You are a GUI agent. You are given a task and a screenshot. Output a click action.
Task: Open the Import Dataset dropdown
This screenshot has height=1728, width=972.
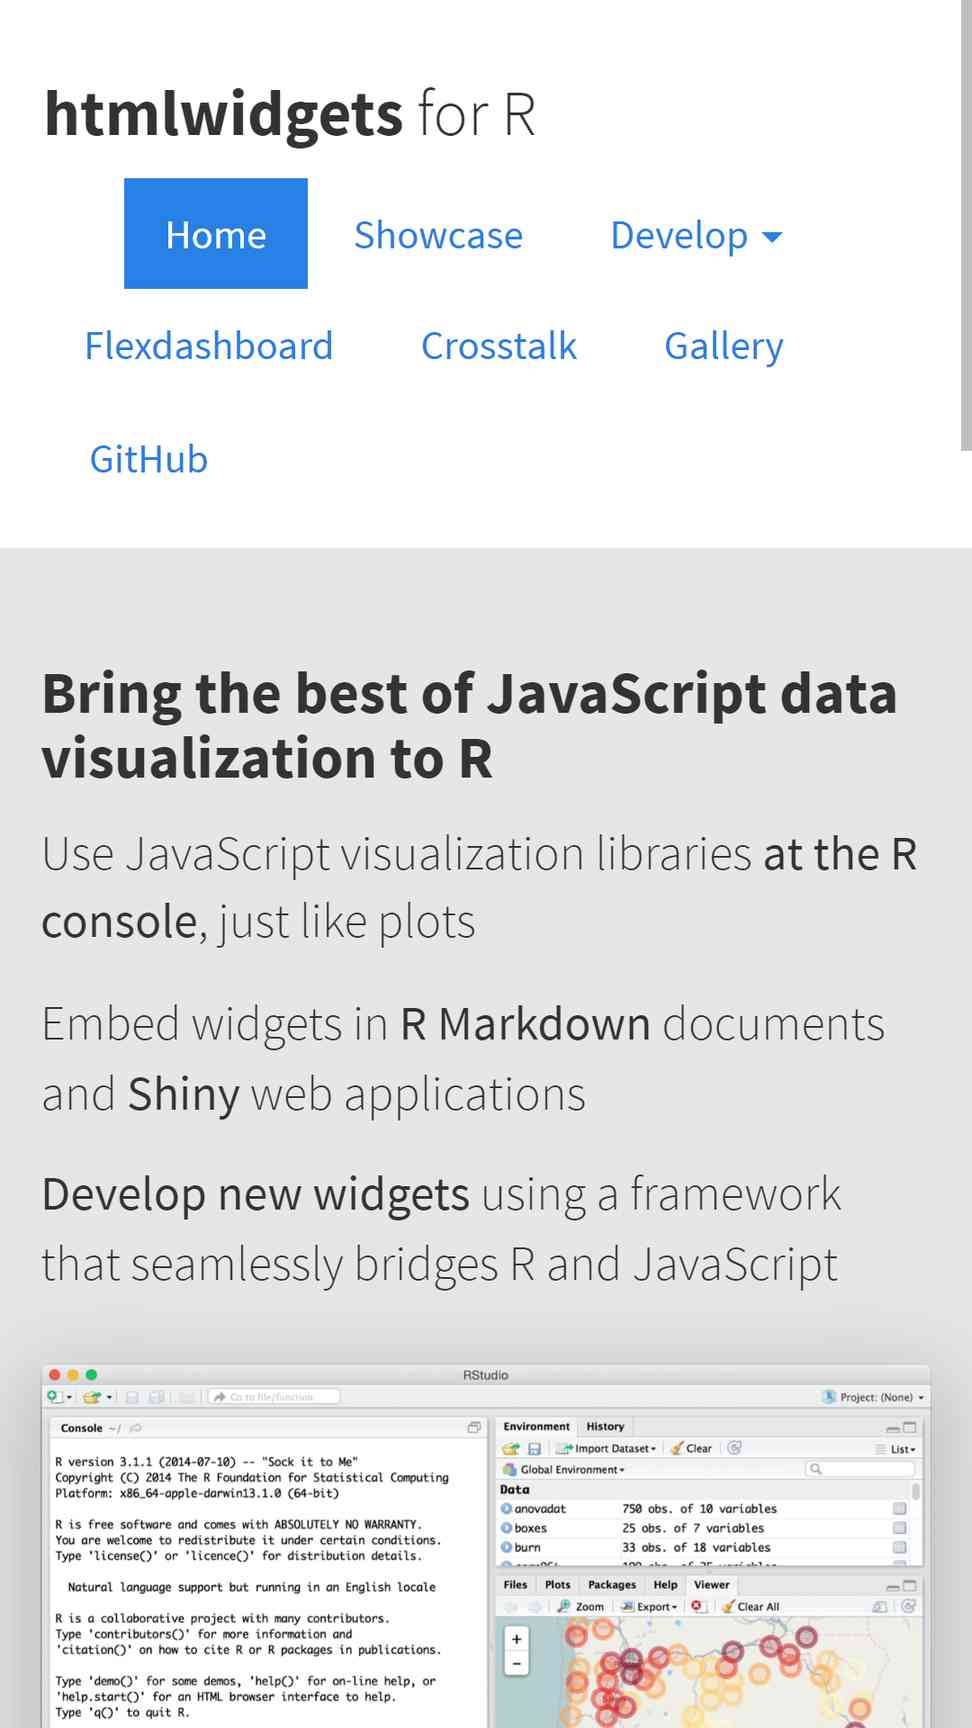608,1448
